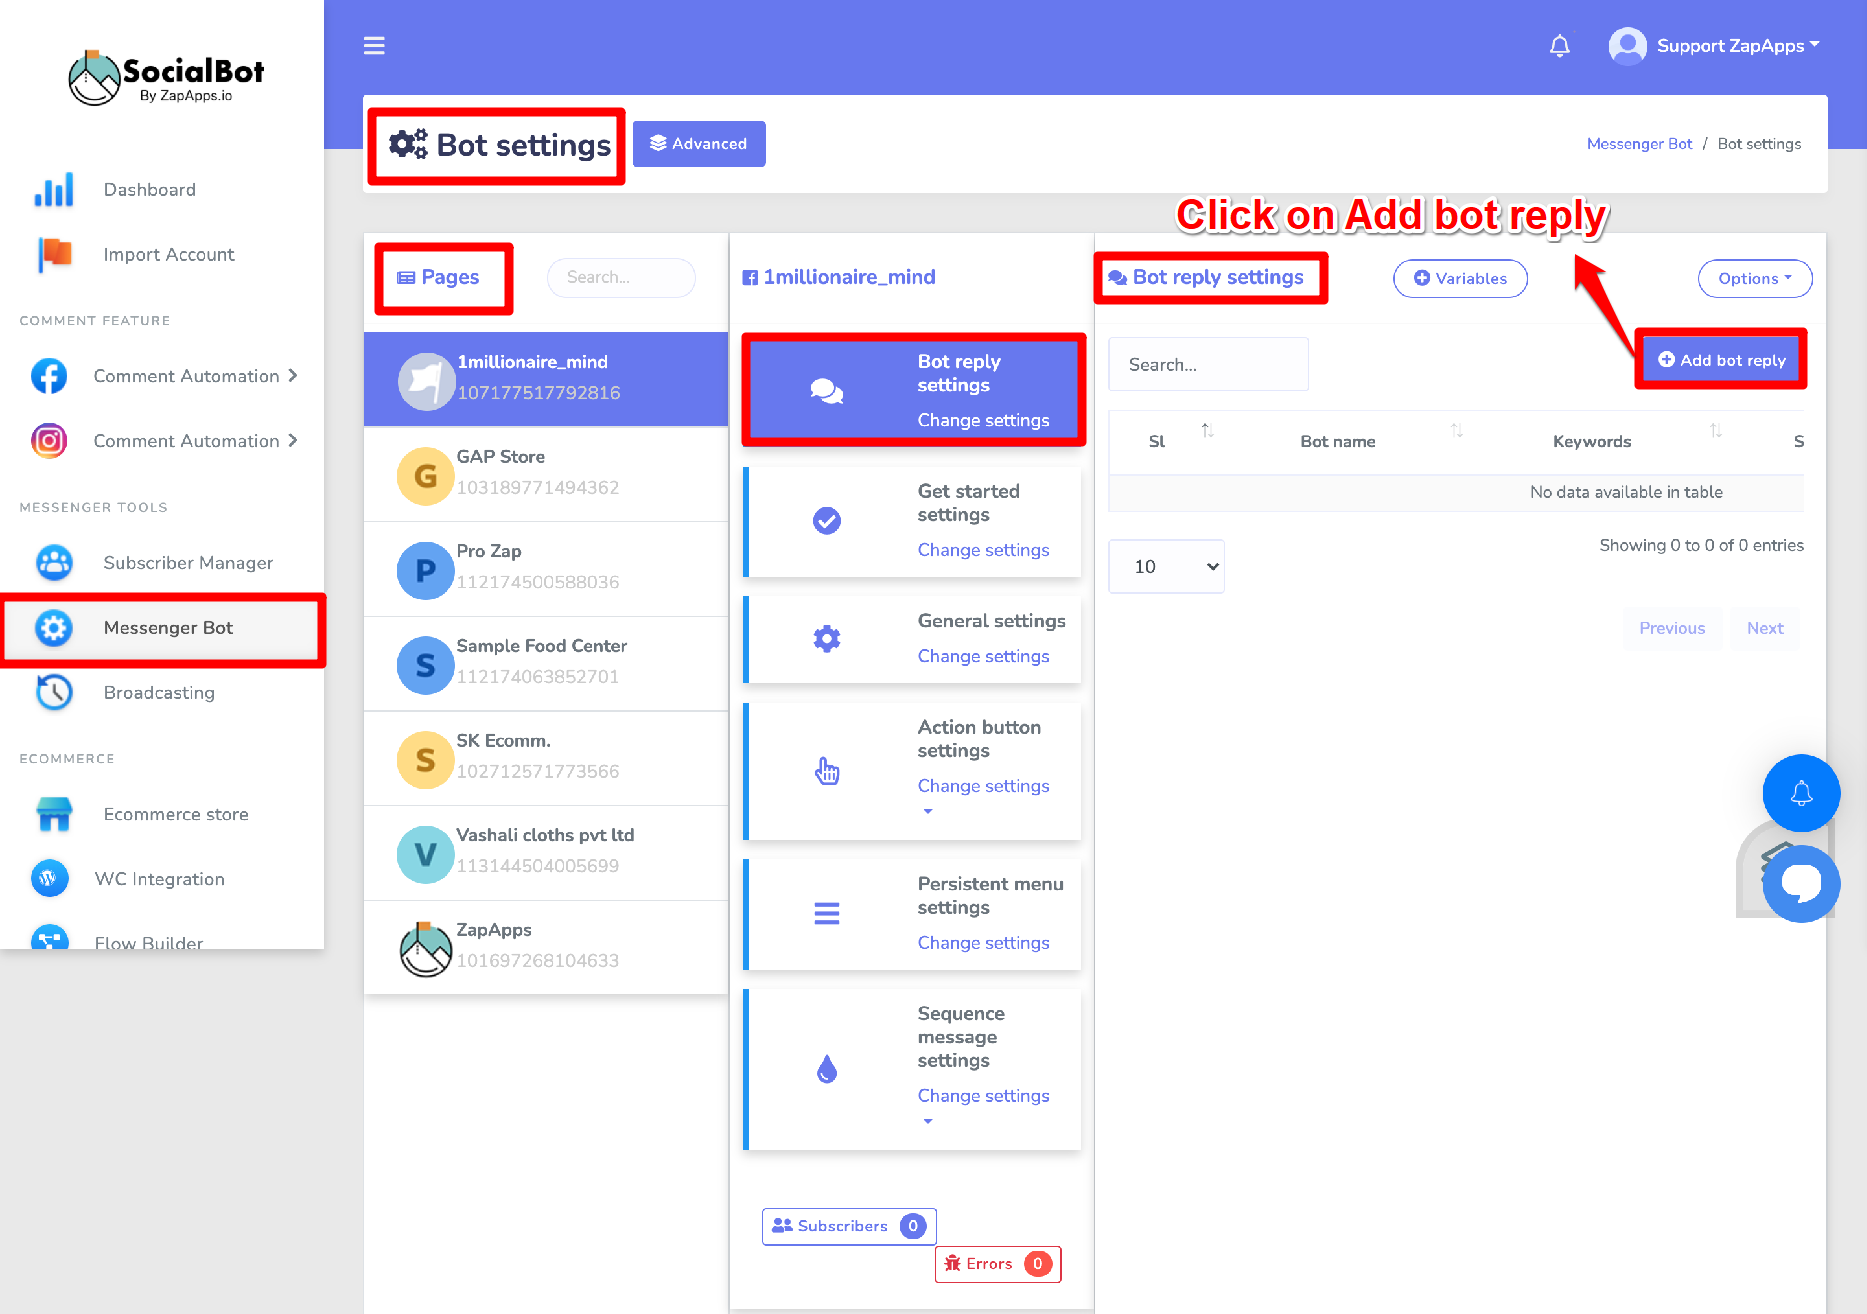Select the Sample Food Center page
Image resolution: width=1867 pixels, height=1314 pixels.
[x=546, y=663]
